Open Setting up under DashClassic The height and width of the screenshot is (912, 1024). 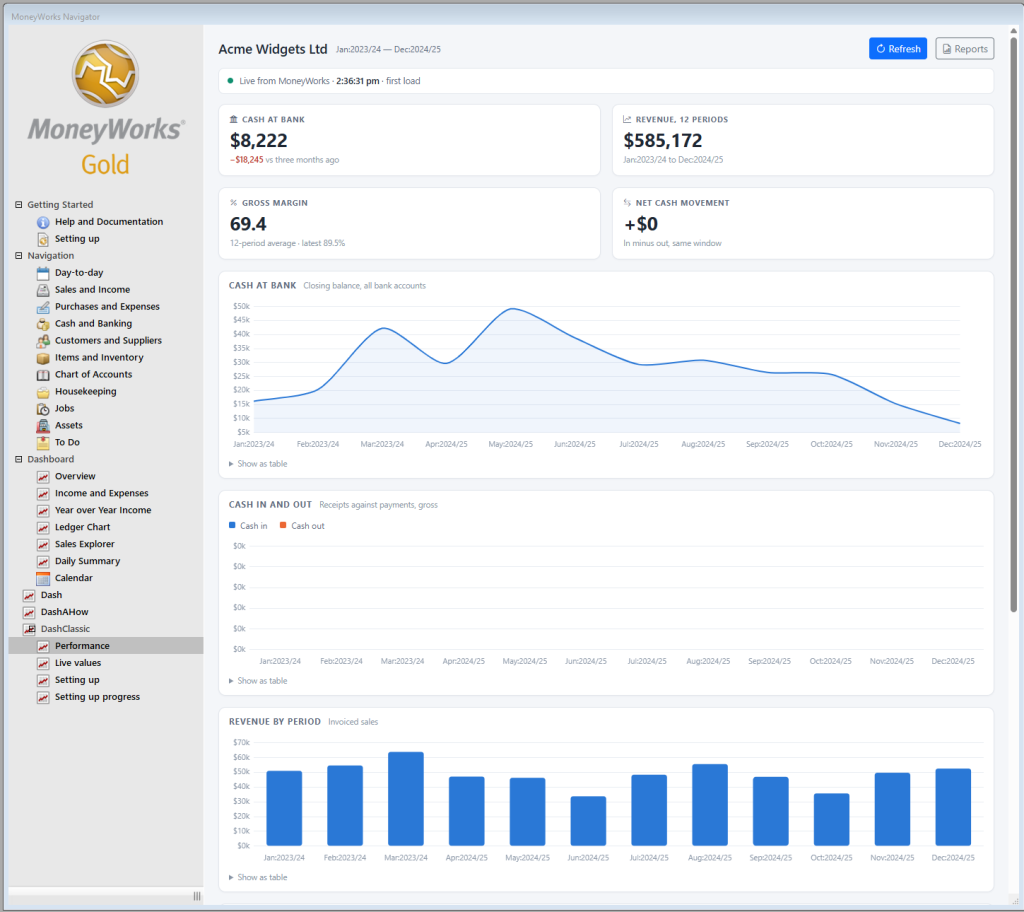pos(77,680)
